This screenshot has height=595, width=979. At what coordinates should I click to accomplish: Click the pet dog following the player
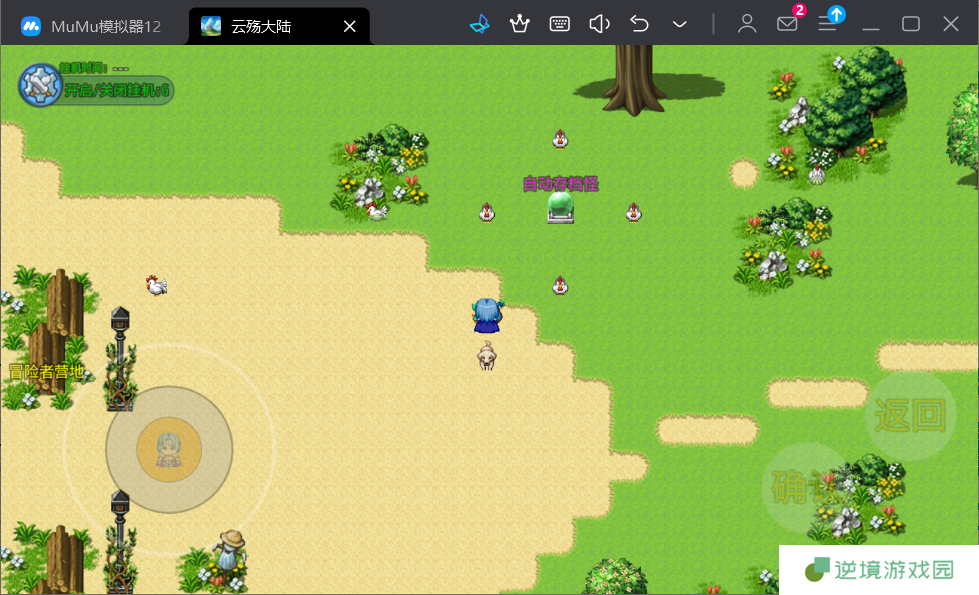click(x=487, y=357)
